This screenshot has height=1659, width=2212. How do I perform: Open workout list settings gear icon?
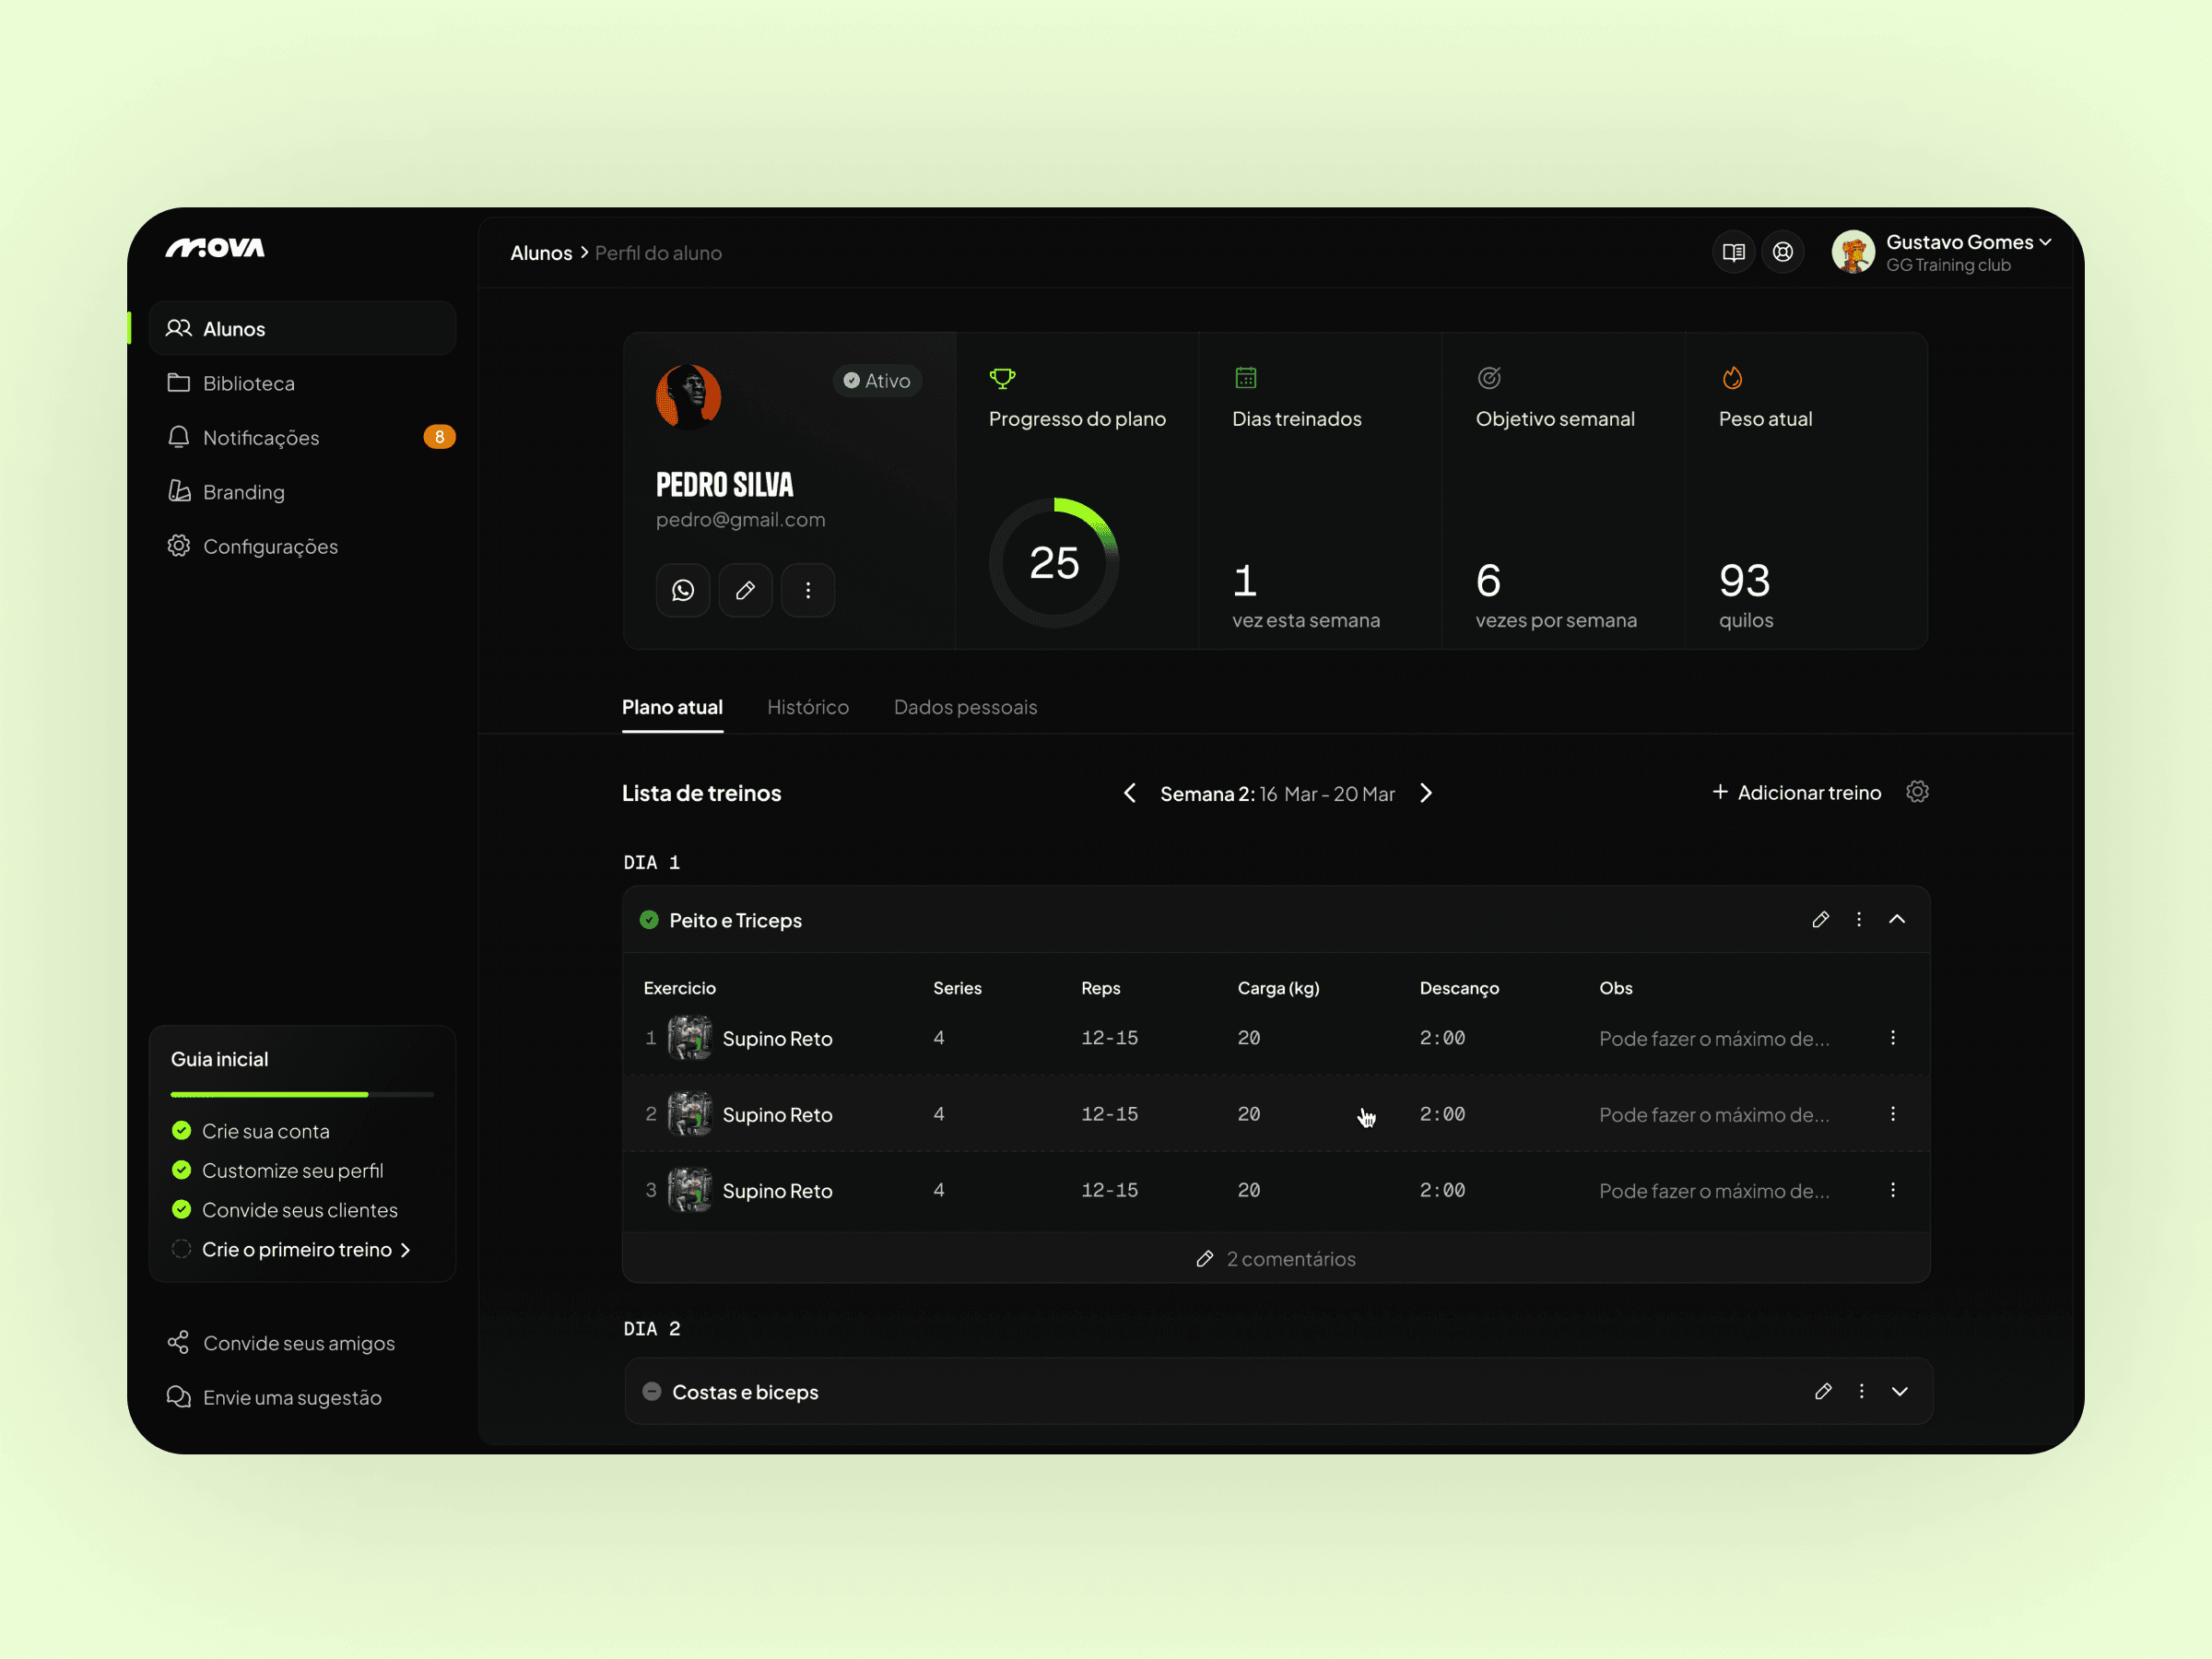click(1917, 792)
